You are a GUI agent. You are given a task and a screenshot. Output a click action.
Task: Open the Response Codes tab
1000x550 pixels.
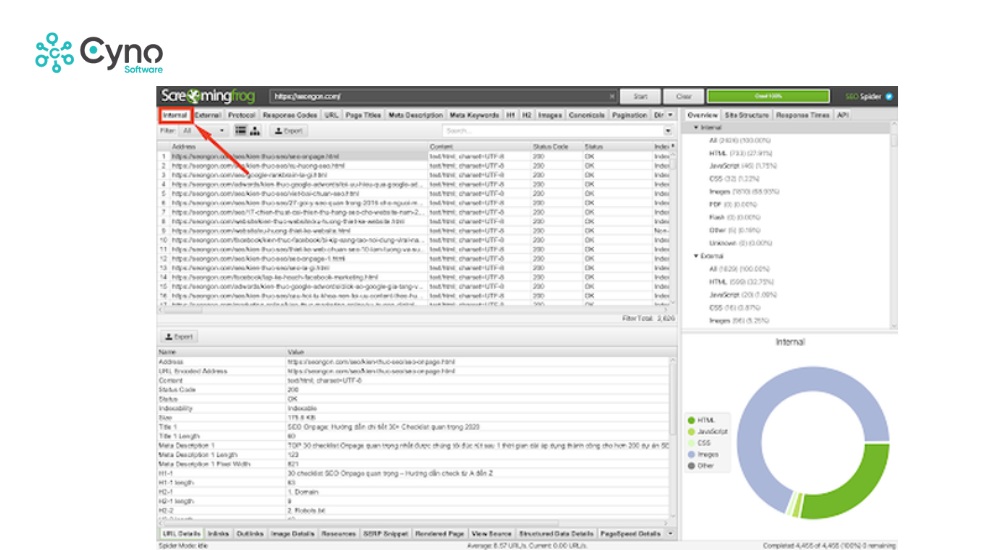[x=290, y=115]
